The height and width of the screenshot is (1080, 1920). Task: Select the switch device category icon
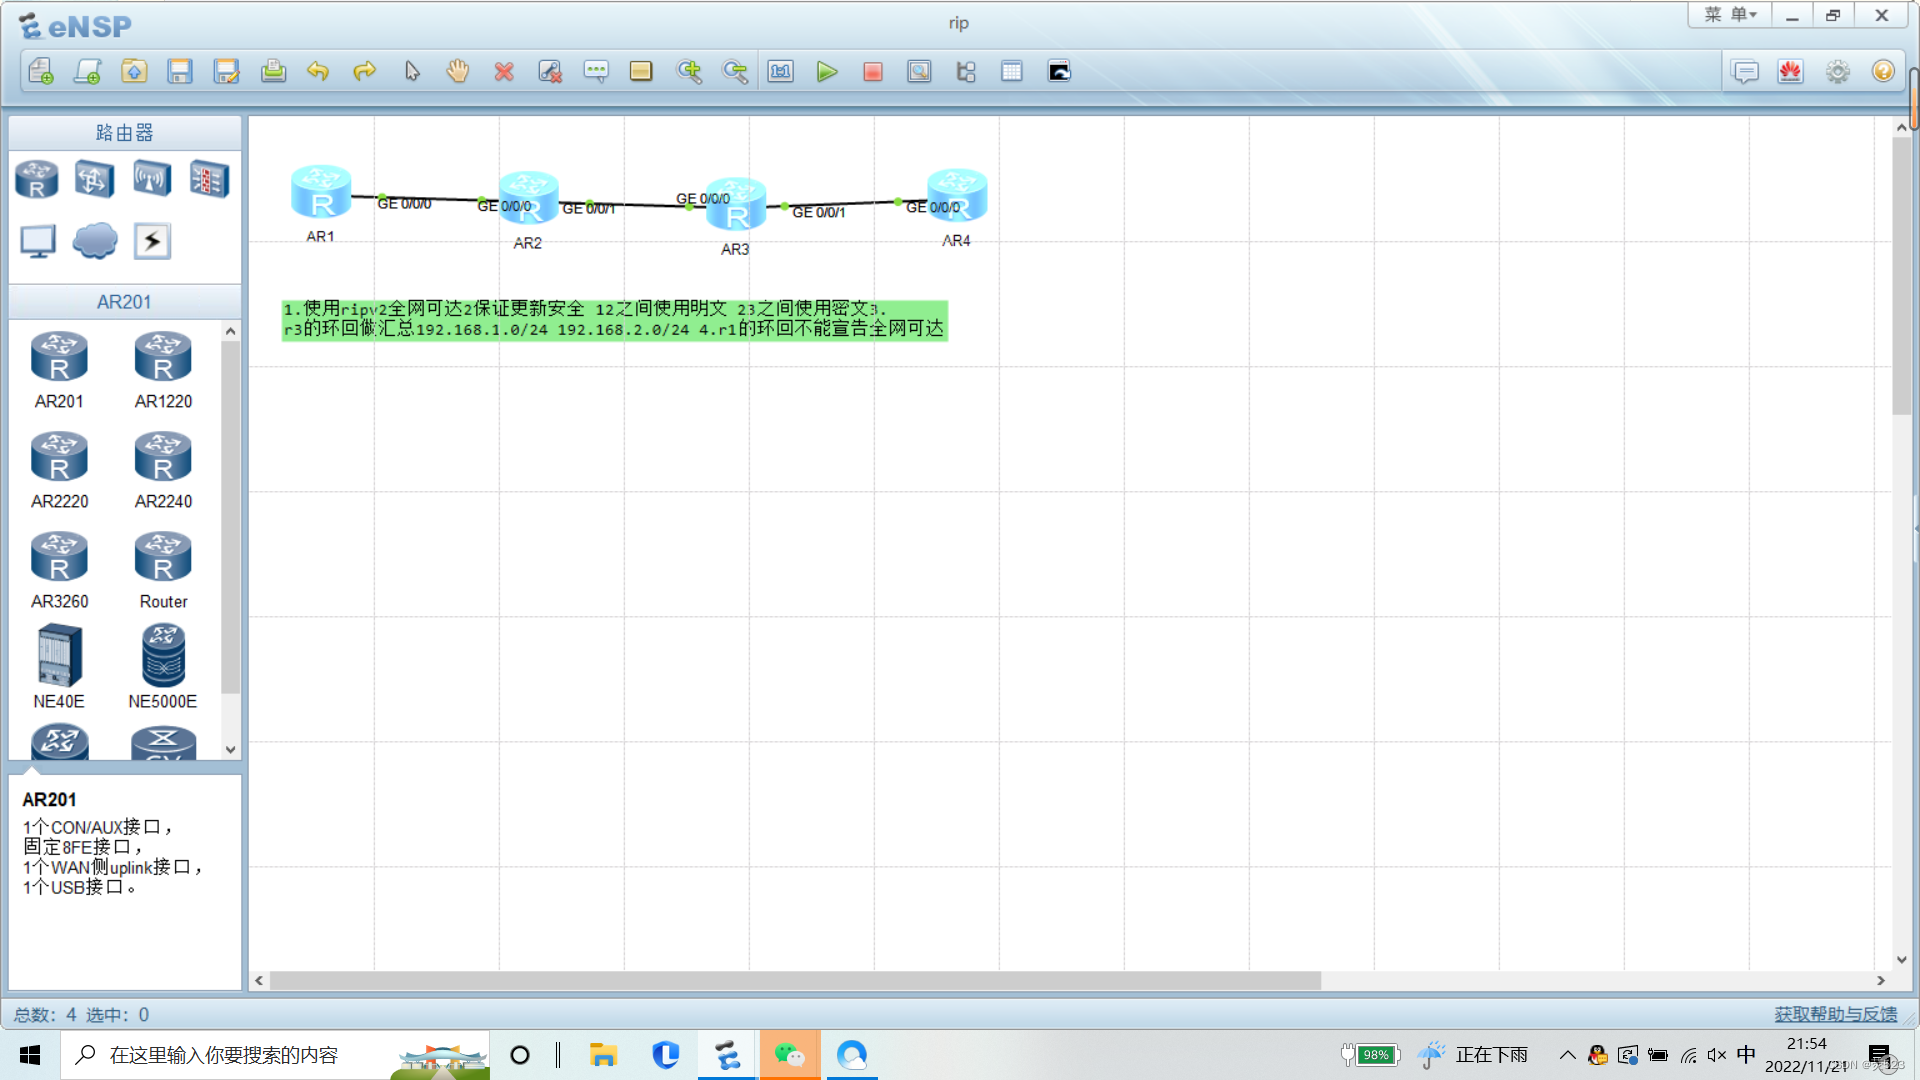tap(94, 180)
